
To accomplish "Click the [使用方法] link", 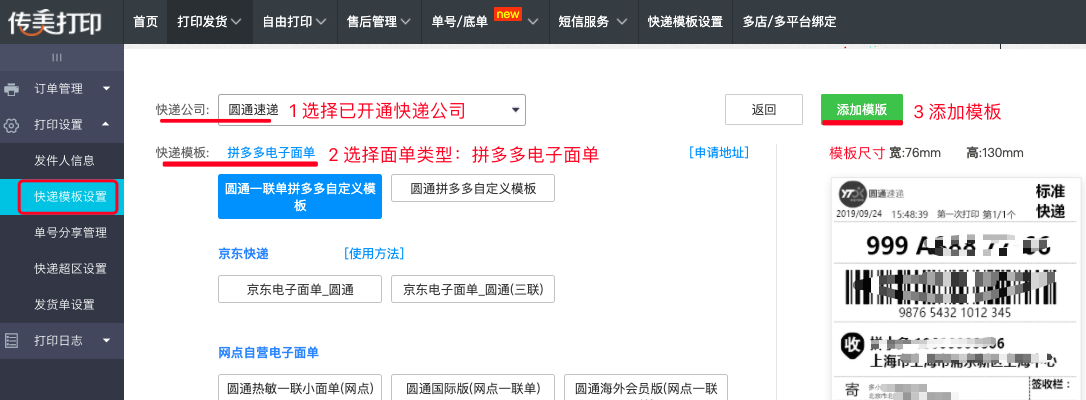I will click(374, 253).
